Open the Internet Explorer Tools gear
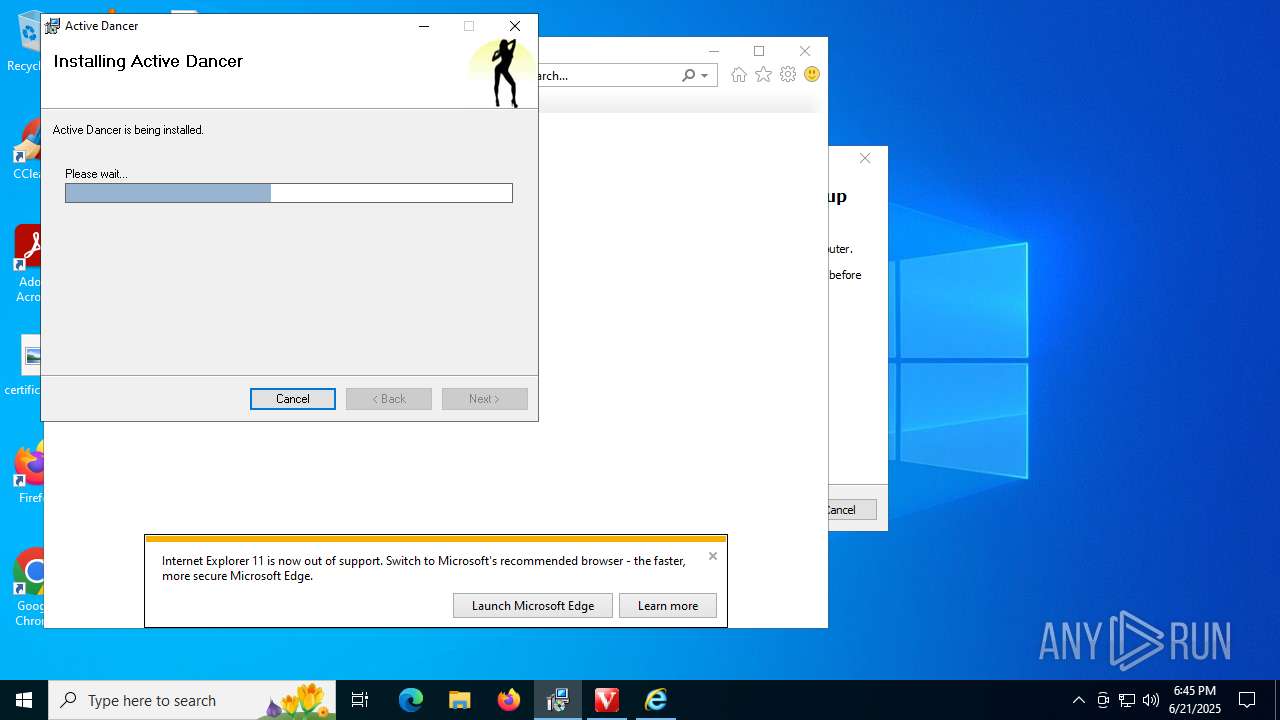 tap(788, 75)
